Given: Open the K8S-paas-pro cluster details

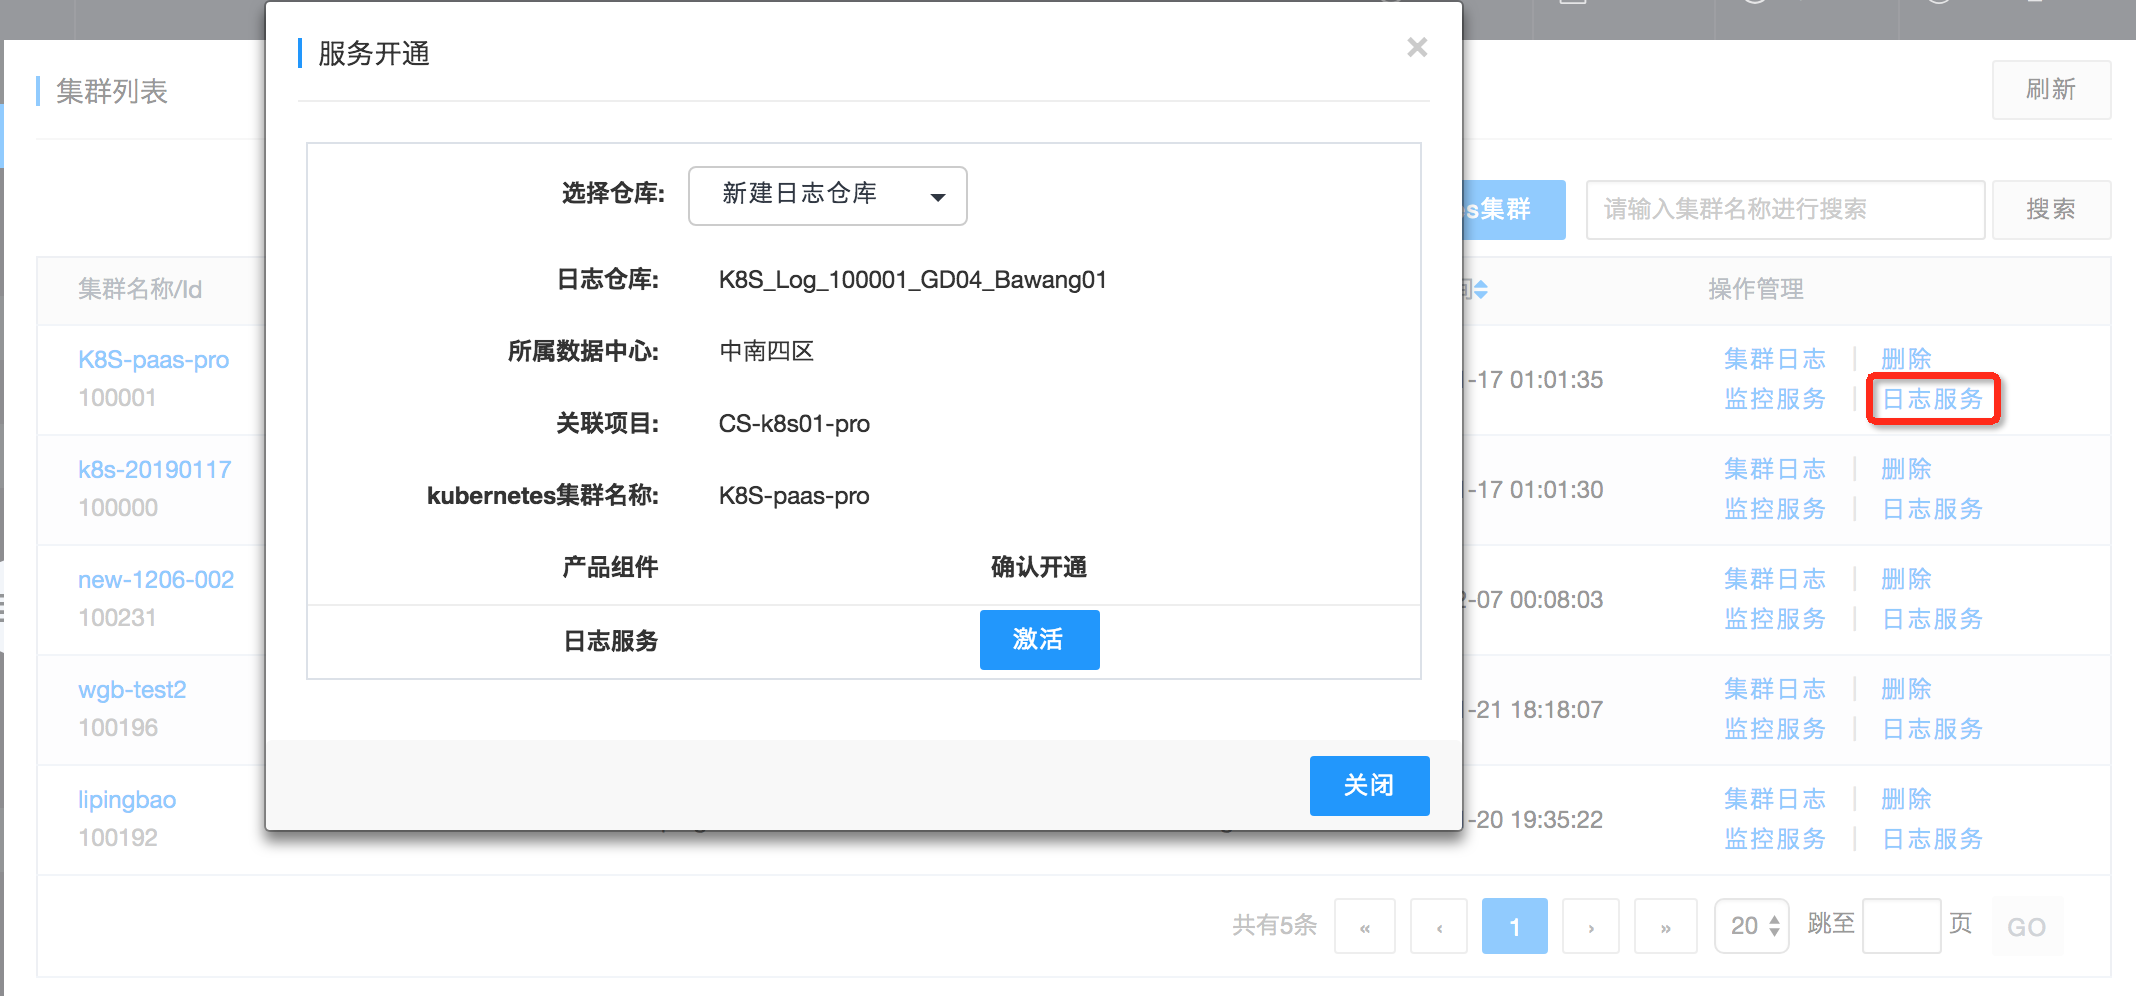Looking at the screenshot, I should pos(153,359).
